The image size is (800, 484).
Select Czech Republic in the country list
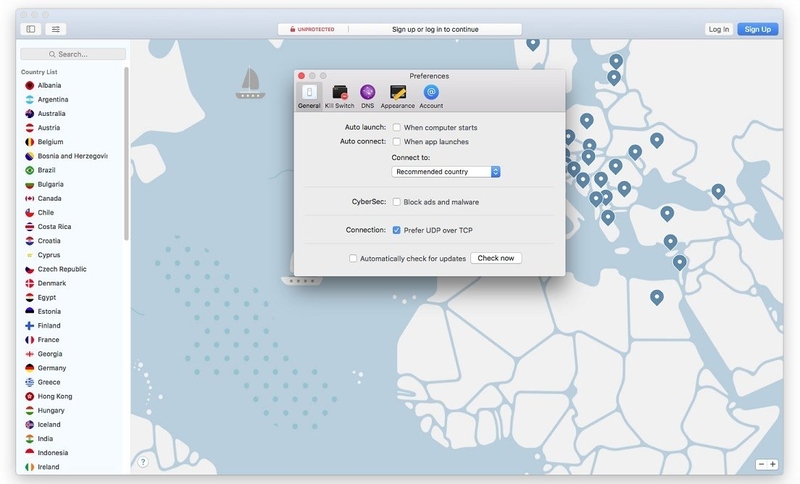[x=62, y=269]
